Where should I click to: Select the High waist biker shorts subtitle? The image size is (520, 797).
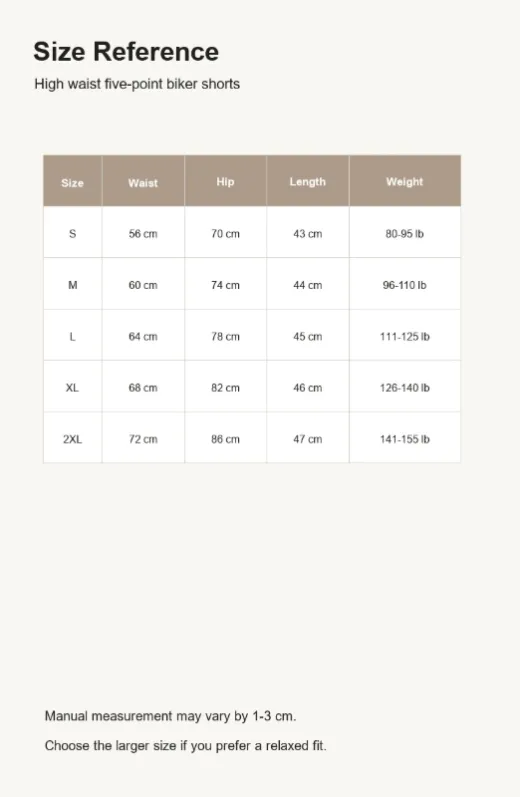click(137, 84)
